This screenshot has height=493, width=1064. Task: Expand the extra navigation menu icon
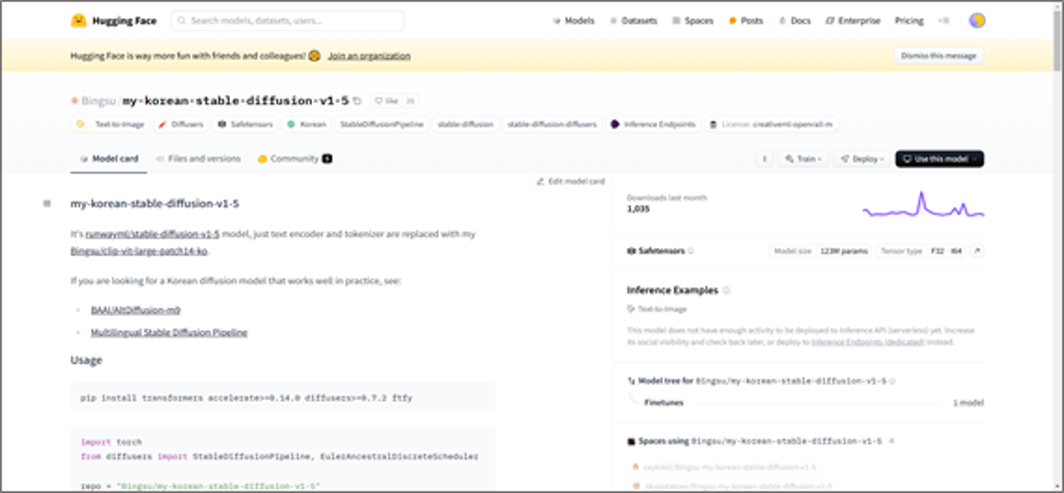(x=943, y=20)
